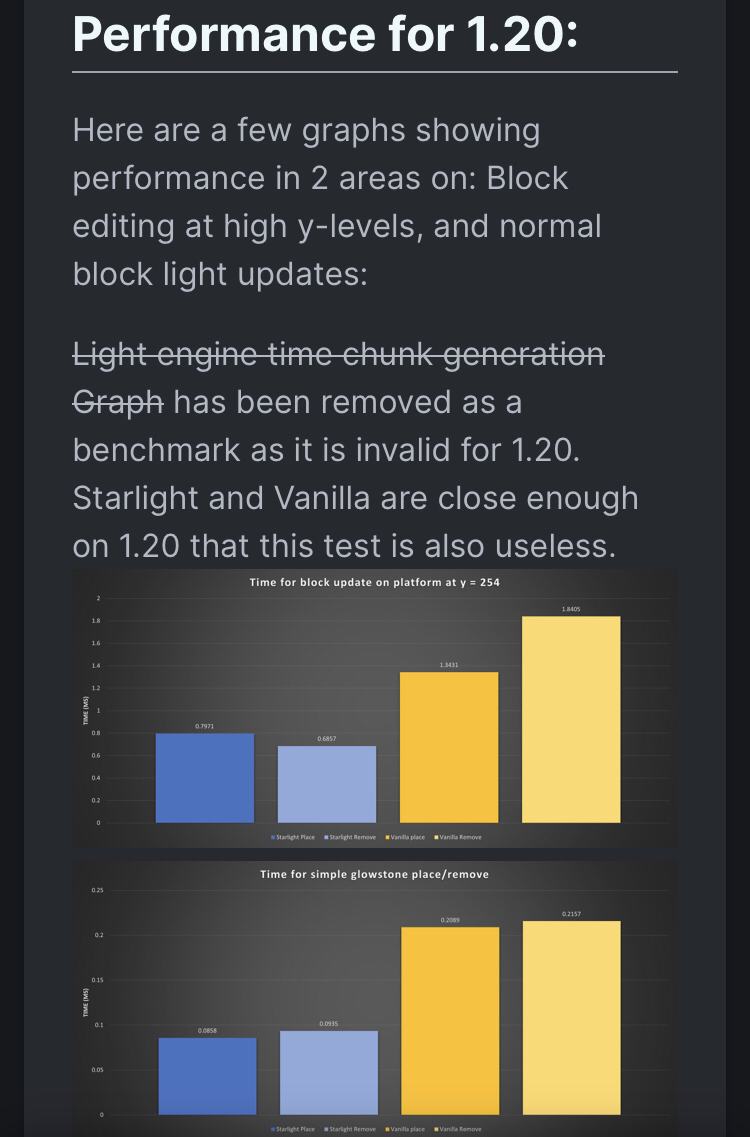Open the block update at y = 254 chart image
Viewport: 750px width, 1137px height.
(375, 709)
